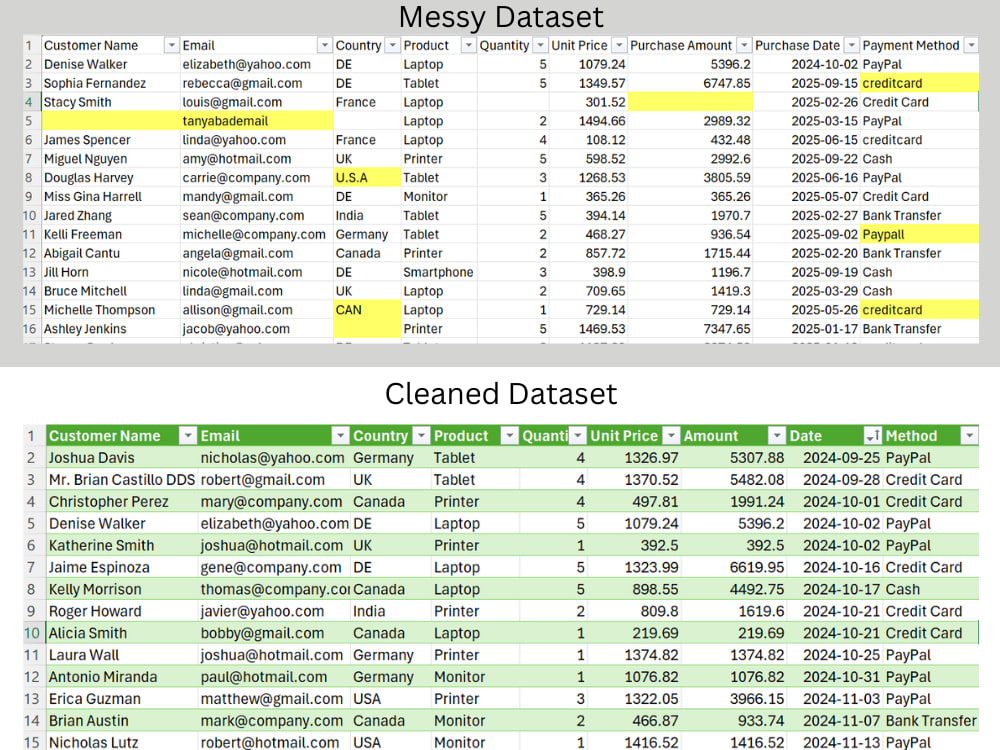Open Product filter dropdown in messy dataset

(x=469, y=45)
